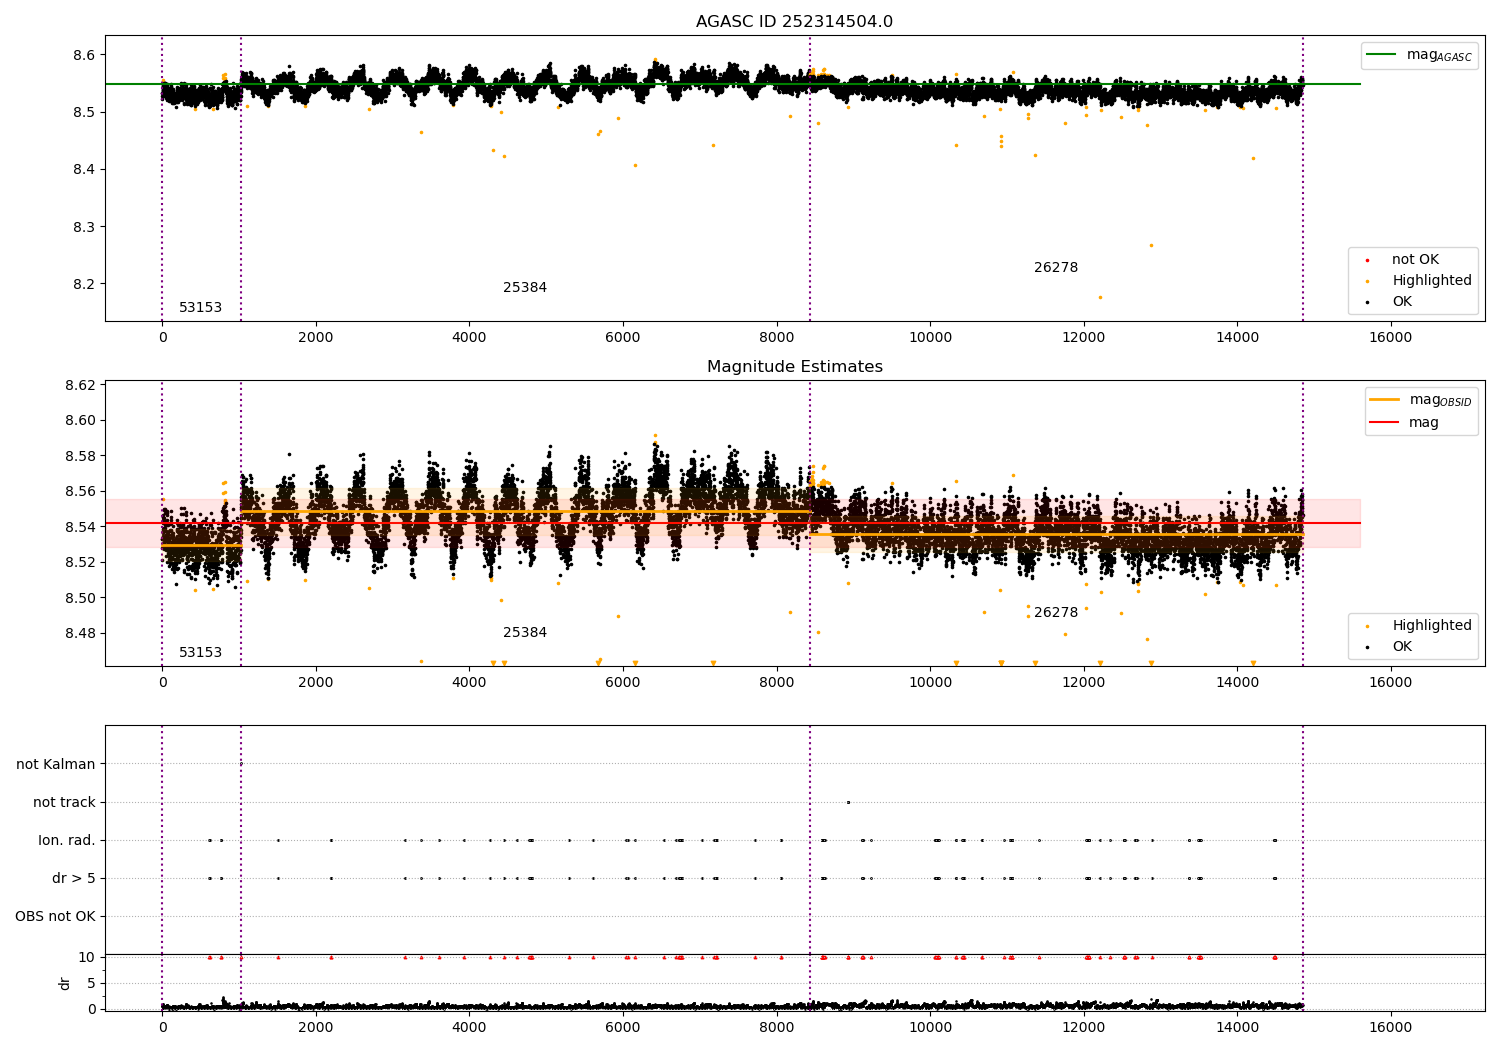Select 'not OK' in the top plot legend
The width and height of the screenshot is (1500, 1050).
[x=1415, y=260]
